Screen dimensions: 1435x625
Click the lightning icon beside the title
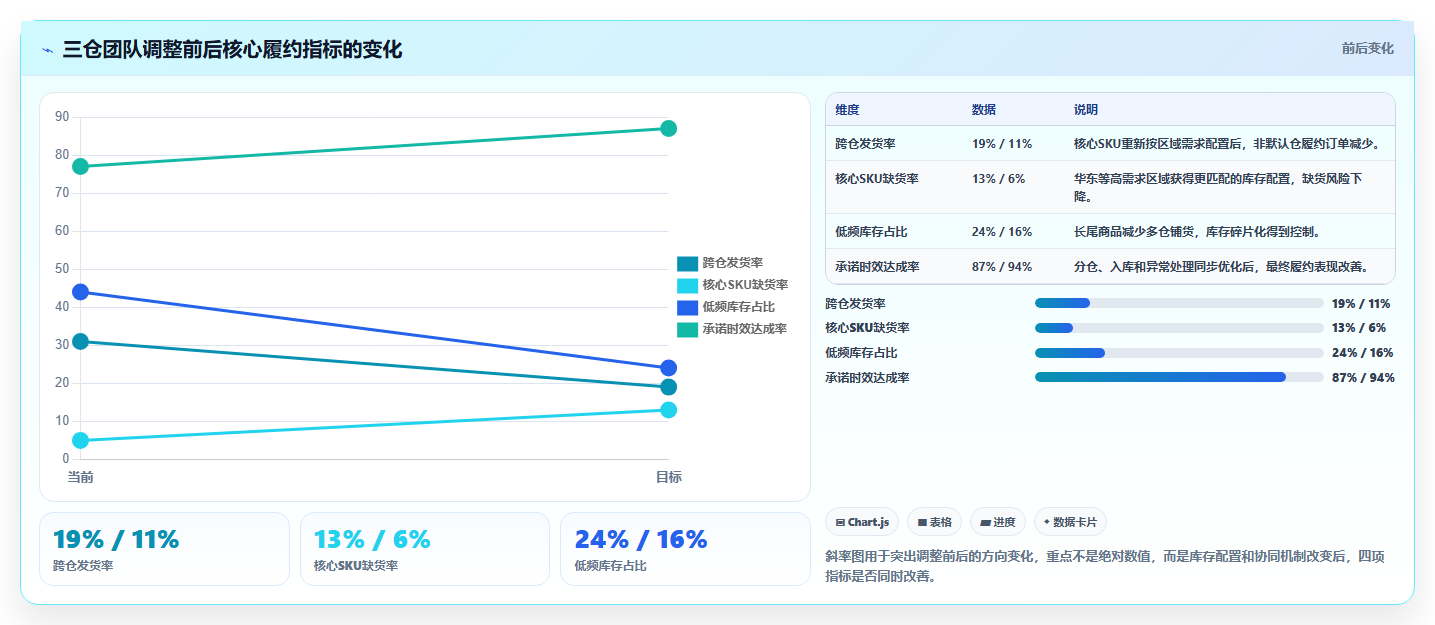pos(48,50)
